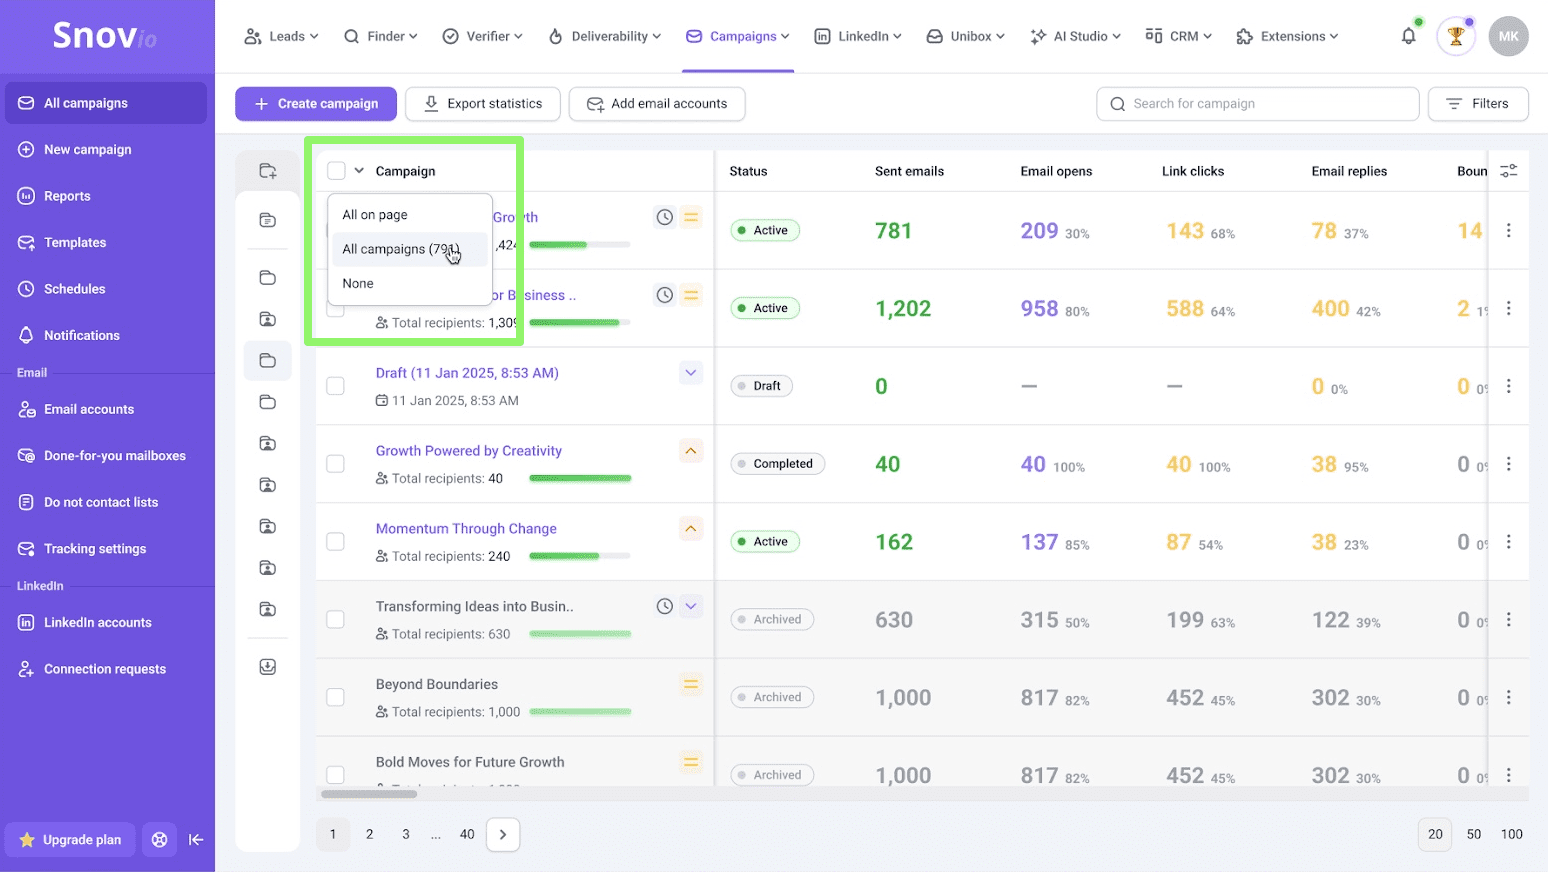Open the AI Studio dropdown
Viewport: 1548px width, 872px height.
[1075, 37]
